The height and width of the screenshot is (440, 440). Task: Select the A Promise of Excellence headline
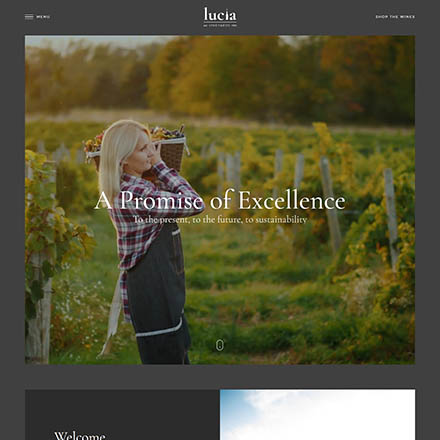(x=220, y=201)
